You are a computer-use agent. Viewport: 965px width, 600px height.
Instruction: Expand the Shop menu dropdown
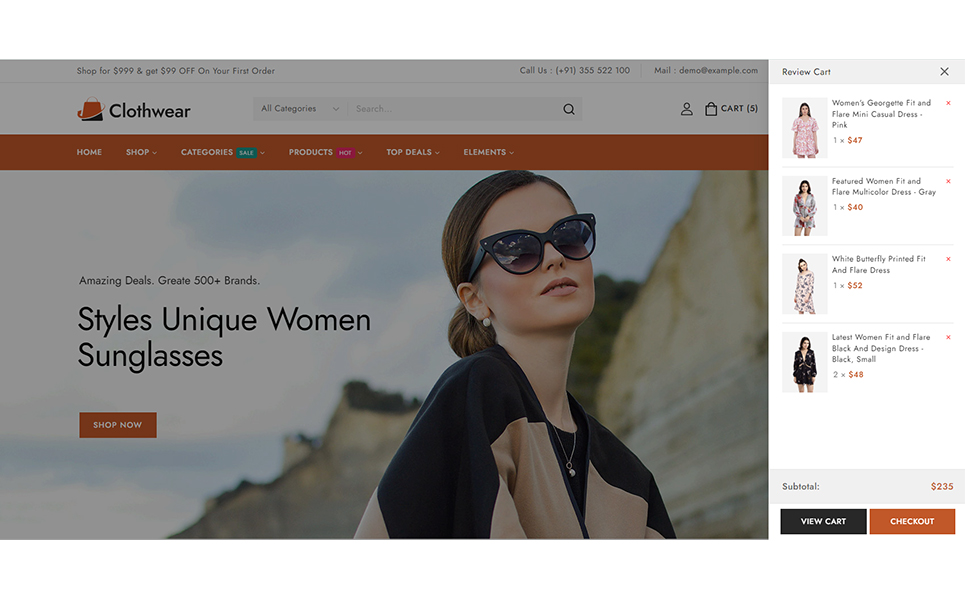point(141,152)
